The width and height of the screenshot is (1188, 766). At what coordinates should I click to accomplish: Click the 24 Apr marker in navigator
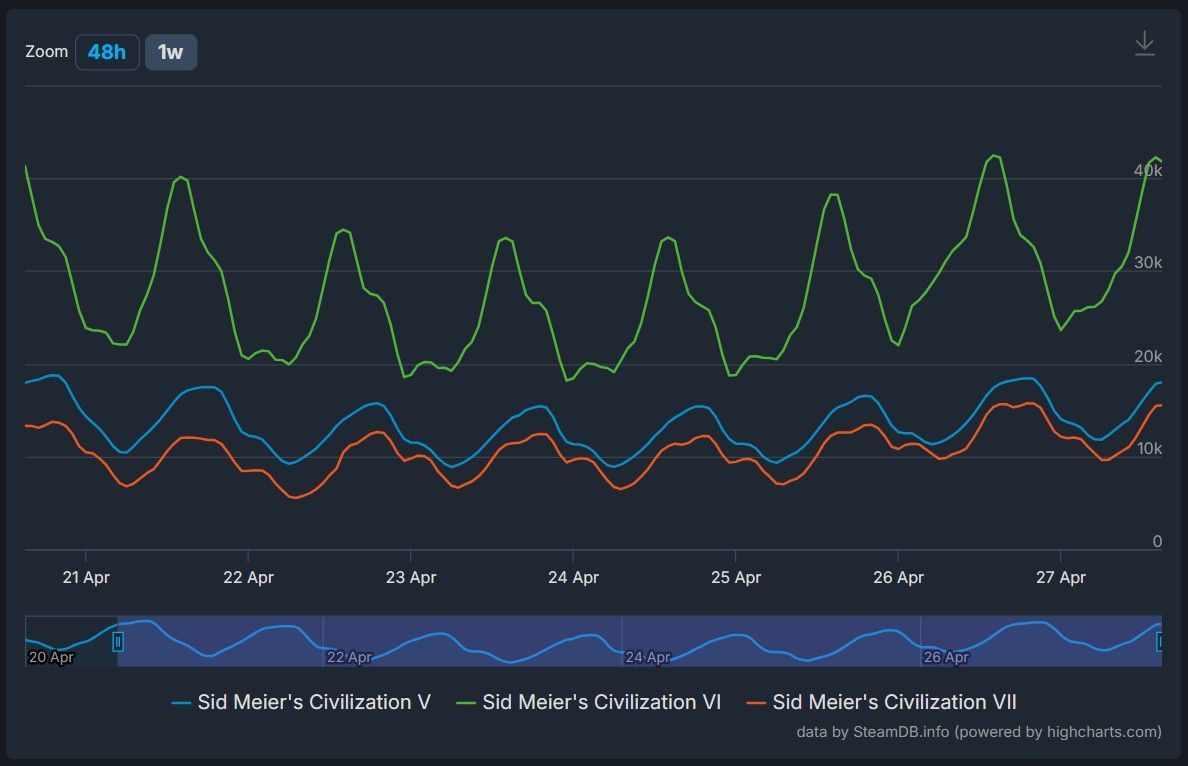(647, 657)
